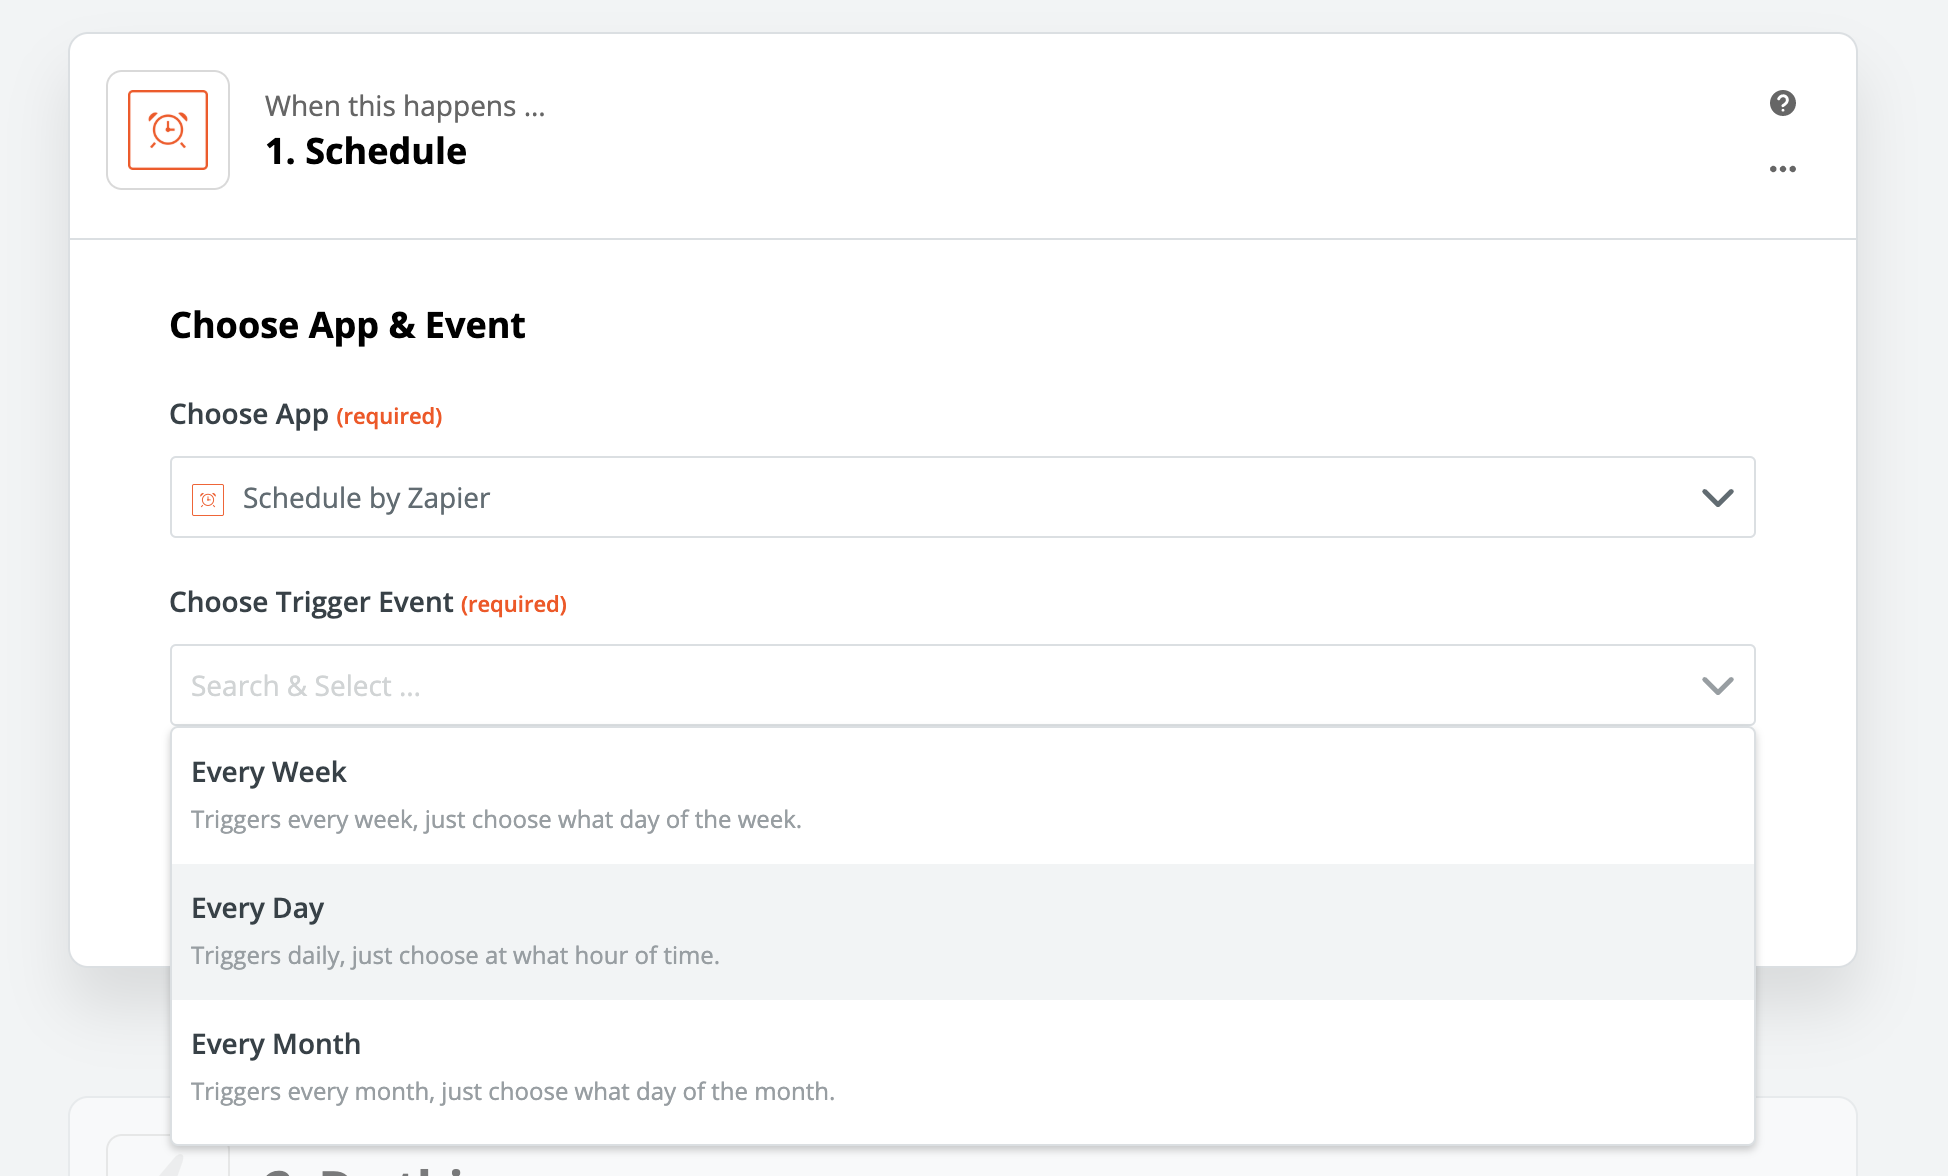Click the large Schedule alarm clock icon

click(168, 130)
